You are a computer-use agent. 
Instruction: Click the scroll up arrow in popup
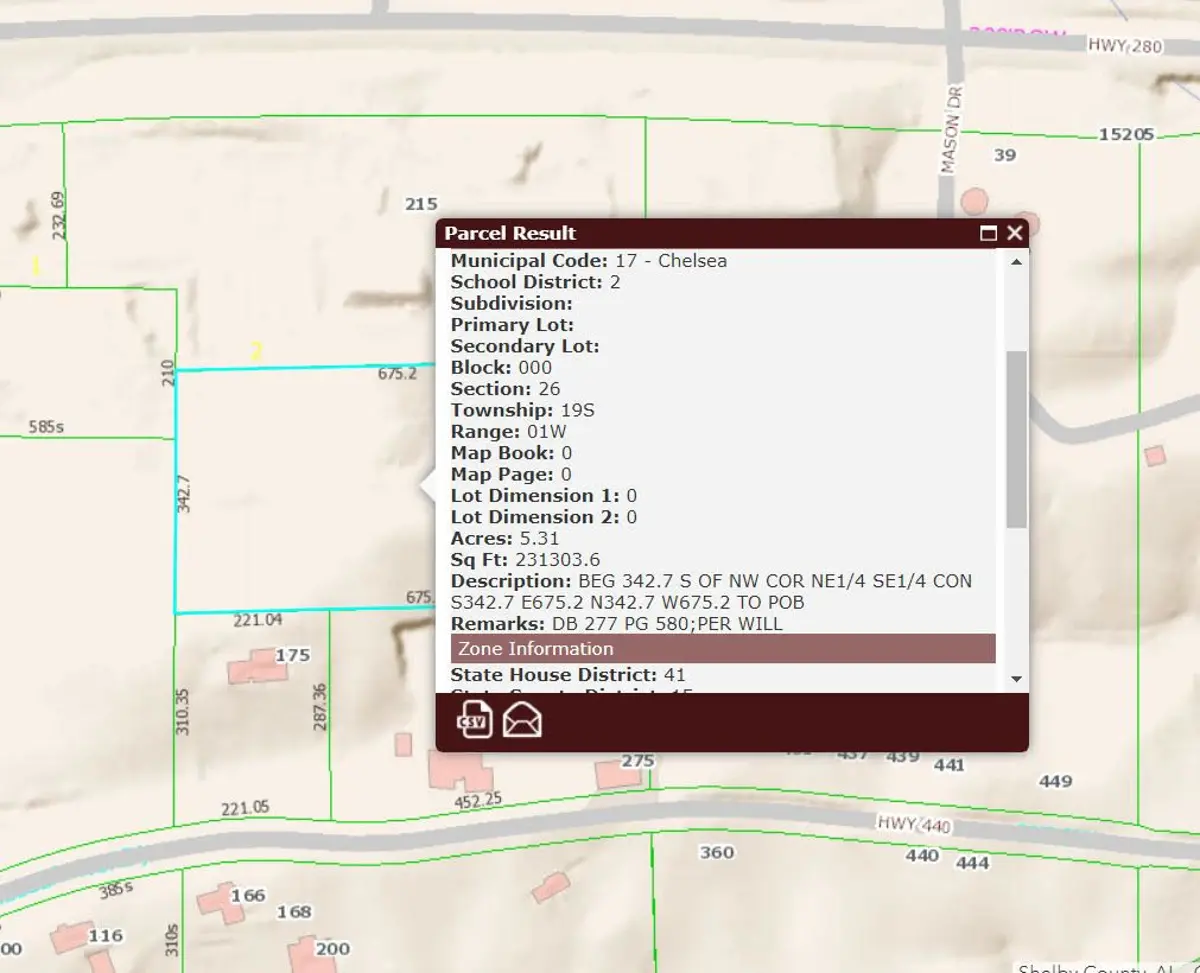pos(1017,262)
